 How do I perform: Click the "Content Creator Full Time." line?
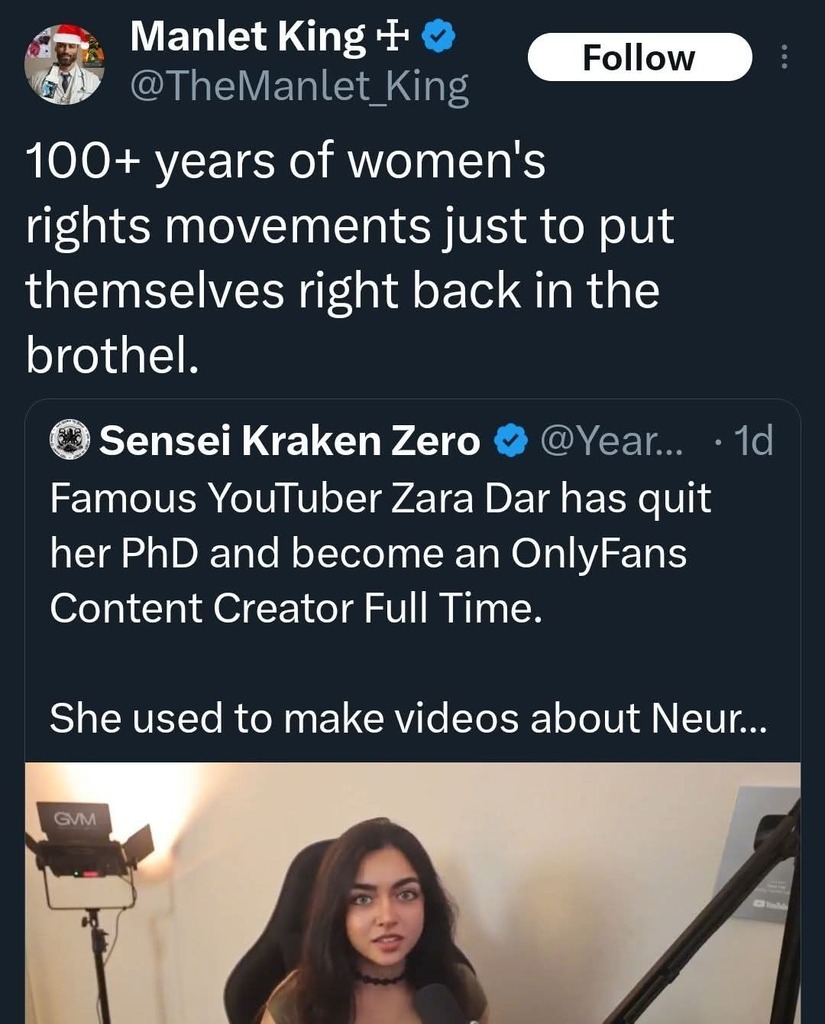[x=296, y=608]
